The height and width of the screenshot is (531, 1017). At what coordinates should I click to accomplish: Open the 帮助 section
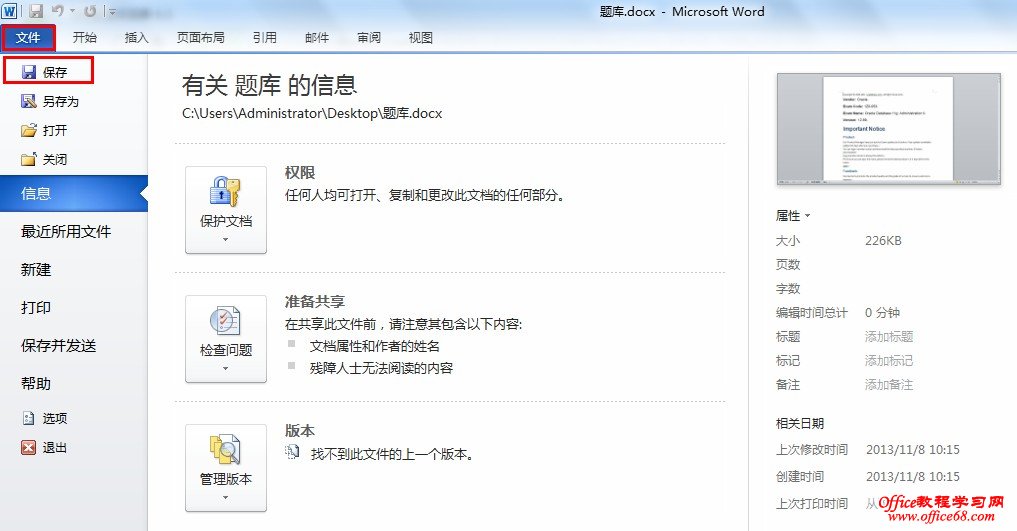(x=36, y=383)
